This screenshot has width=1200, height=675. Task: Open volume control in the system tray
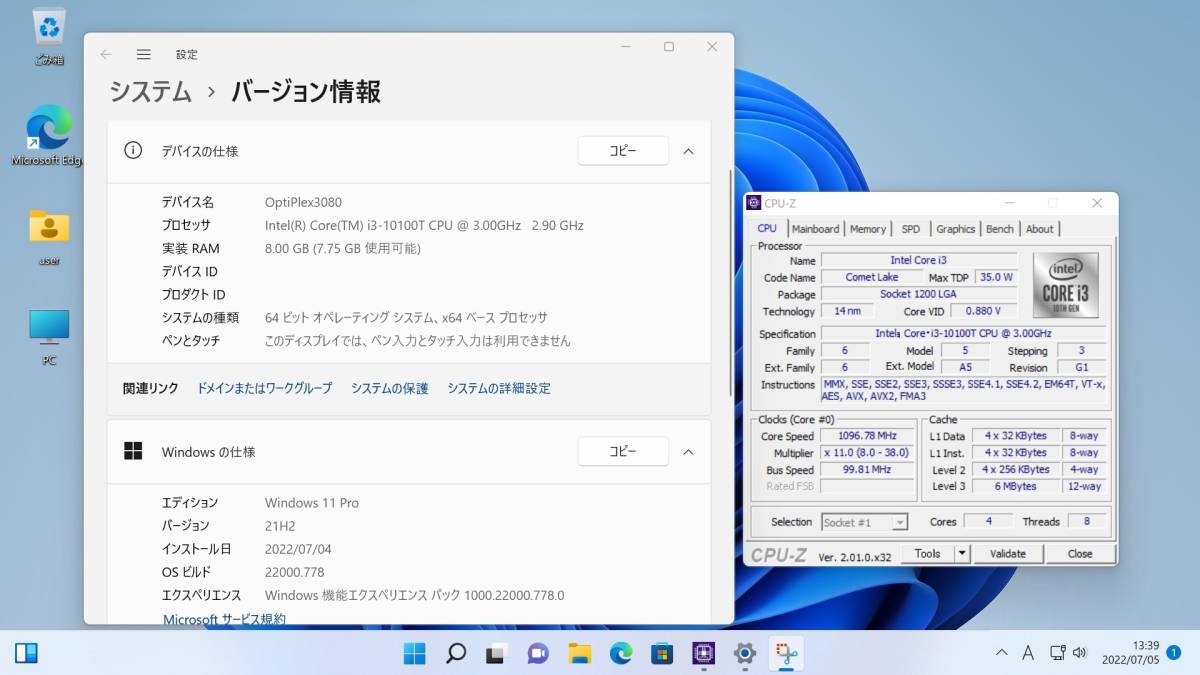coord(1080,653)
